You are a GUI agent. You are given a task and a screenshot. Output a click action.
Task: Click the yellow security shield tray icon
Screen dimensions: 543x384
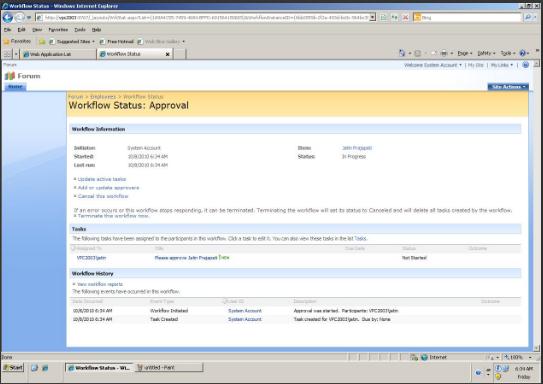pos(498,376)
